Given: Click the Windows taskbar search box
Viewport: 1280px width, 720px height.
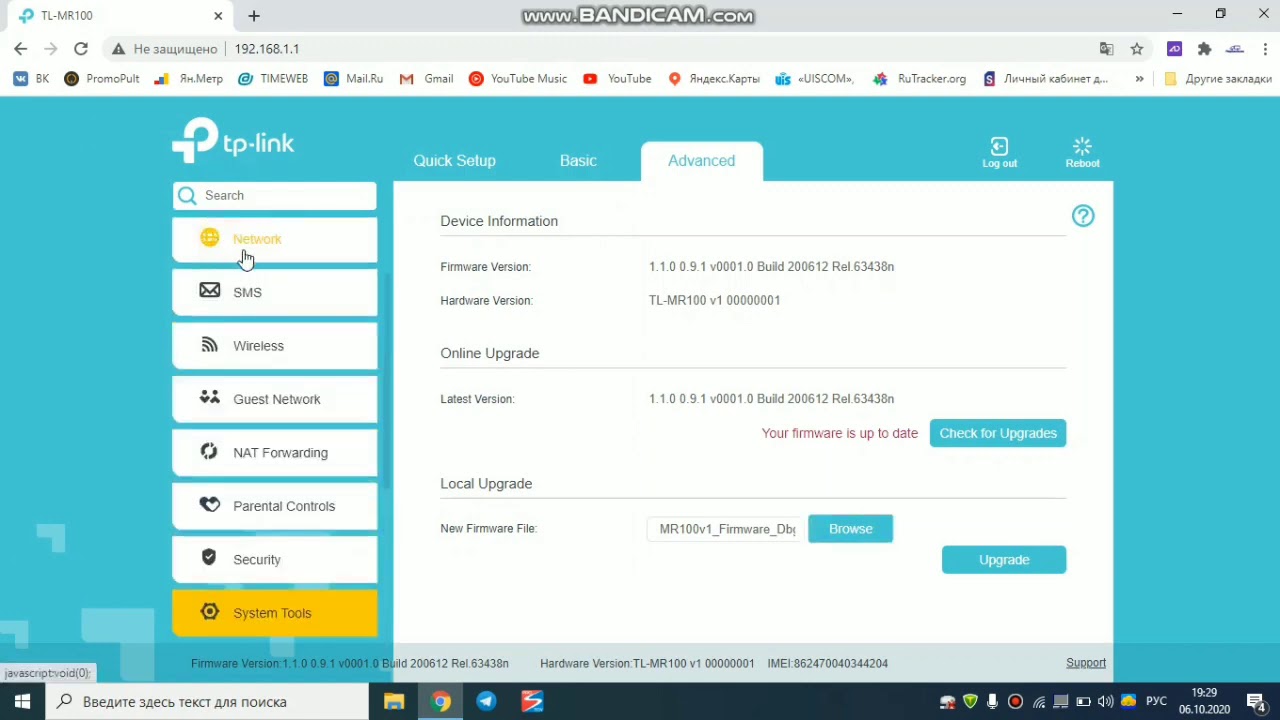Looking at the screenshot, I should 208,702.
